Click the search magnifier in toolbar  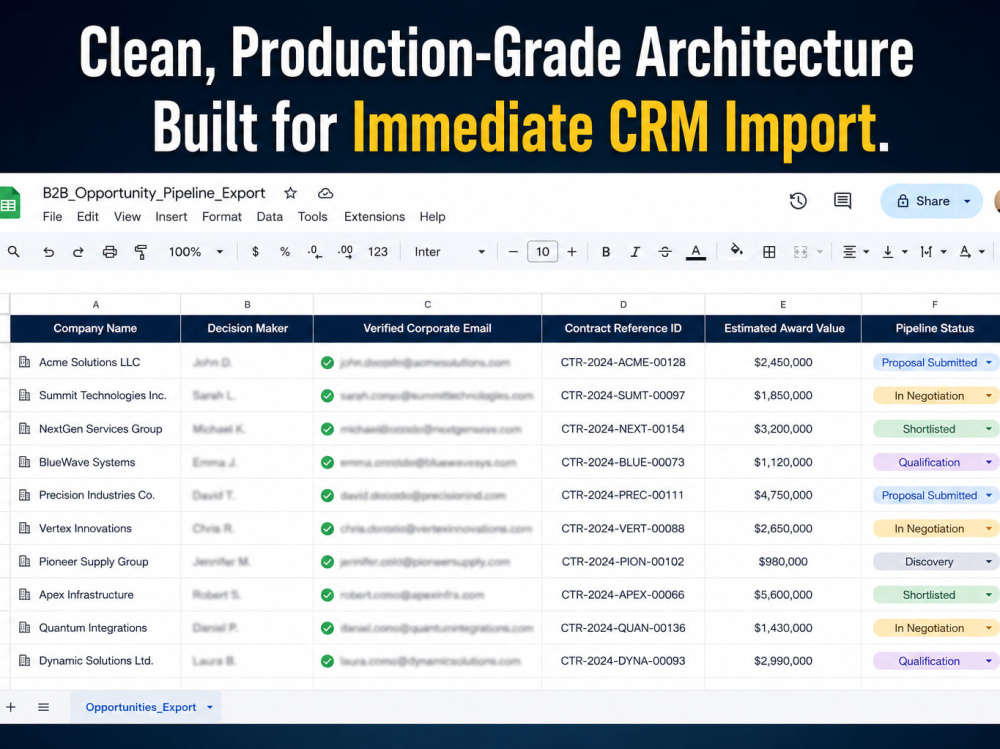click(13, 252)
